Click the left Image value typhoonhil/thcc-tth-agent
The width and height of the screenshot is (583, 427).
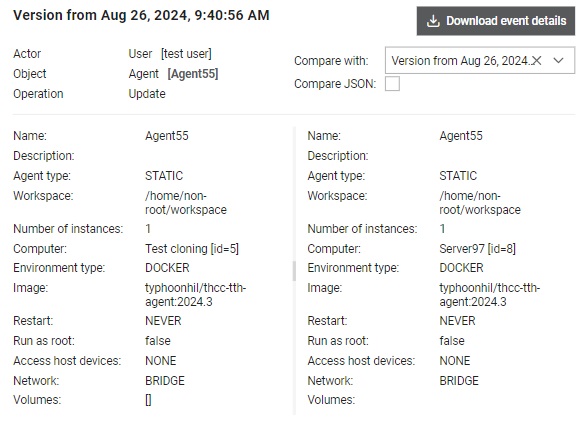tap(196, 295)
